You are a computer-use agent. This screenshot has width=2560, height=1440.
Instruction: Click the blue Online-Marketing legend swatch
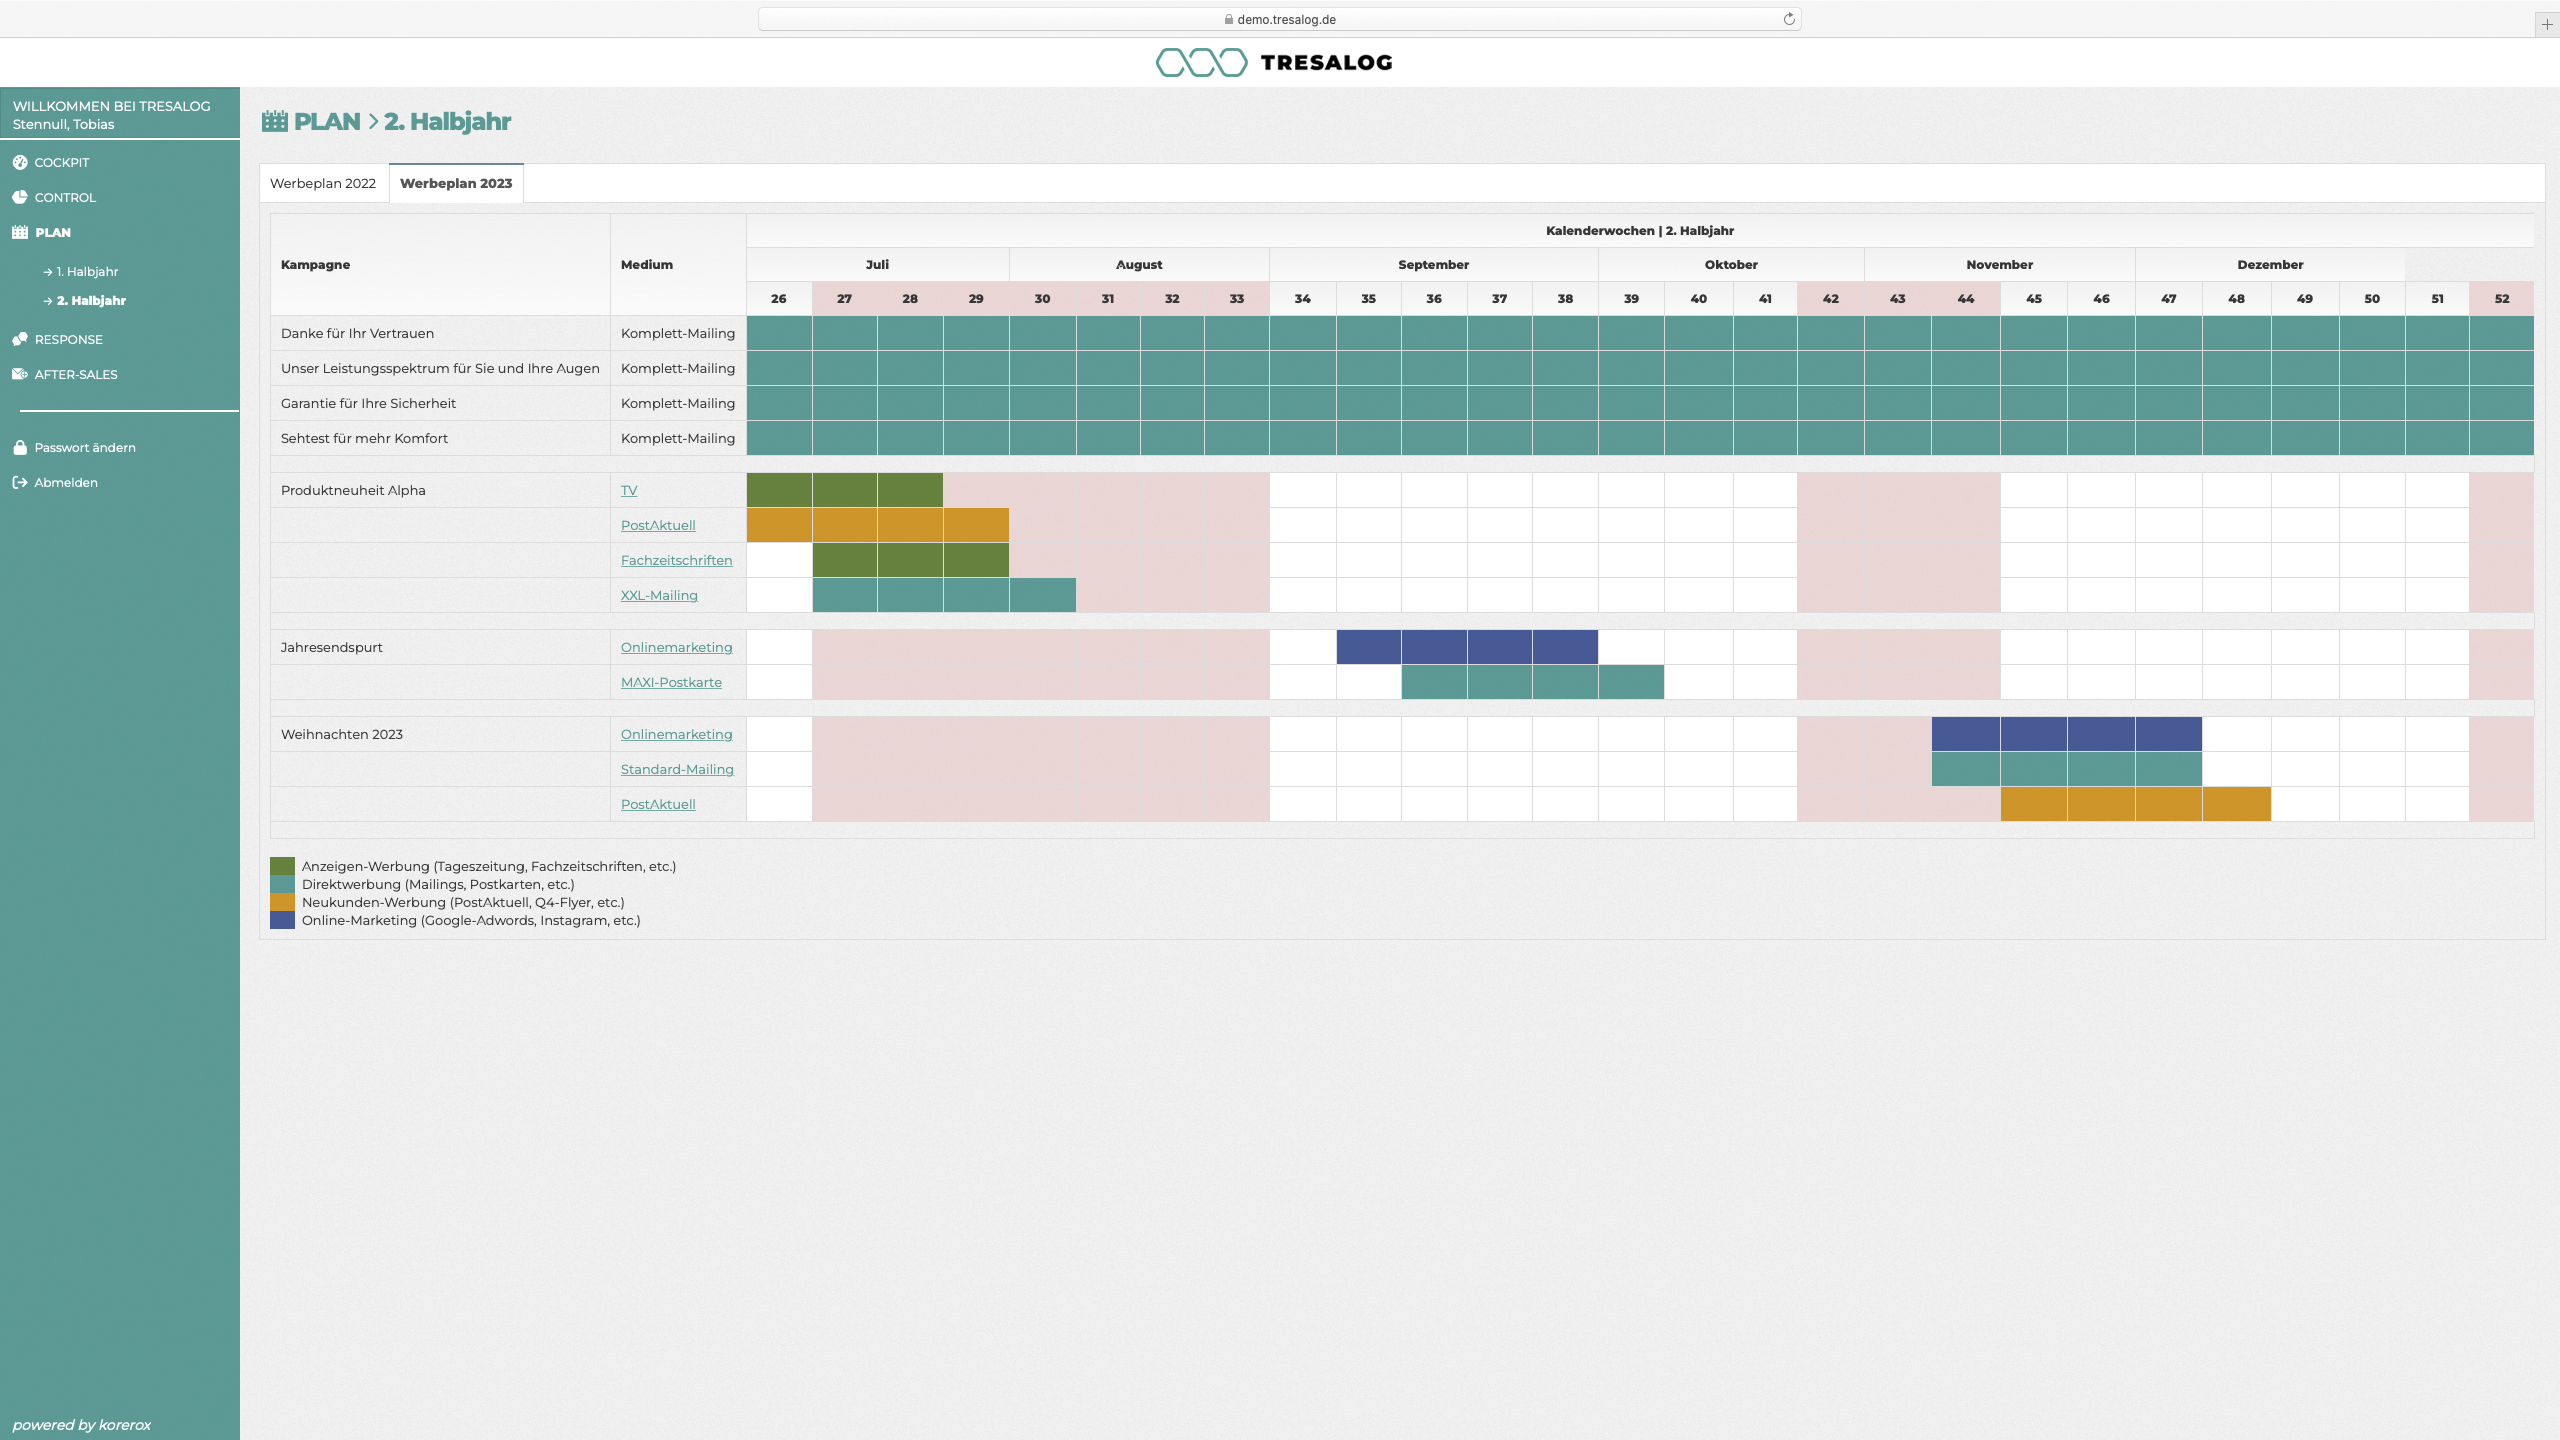[282, 920]
